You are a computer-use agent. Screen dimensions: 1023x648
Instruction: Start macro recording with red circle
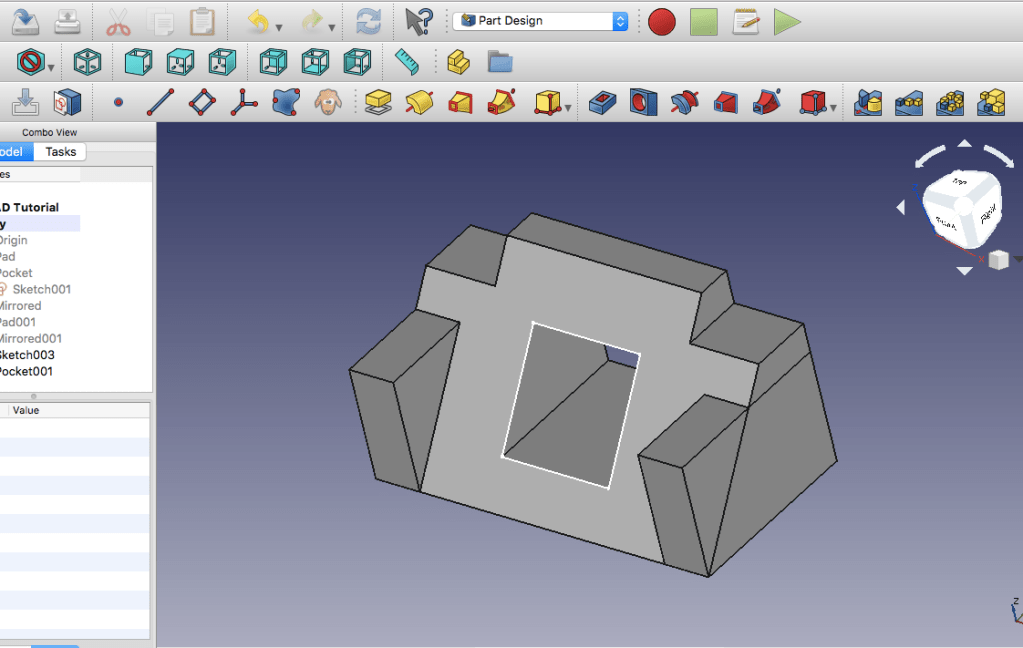coord(661,21)
